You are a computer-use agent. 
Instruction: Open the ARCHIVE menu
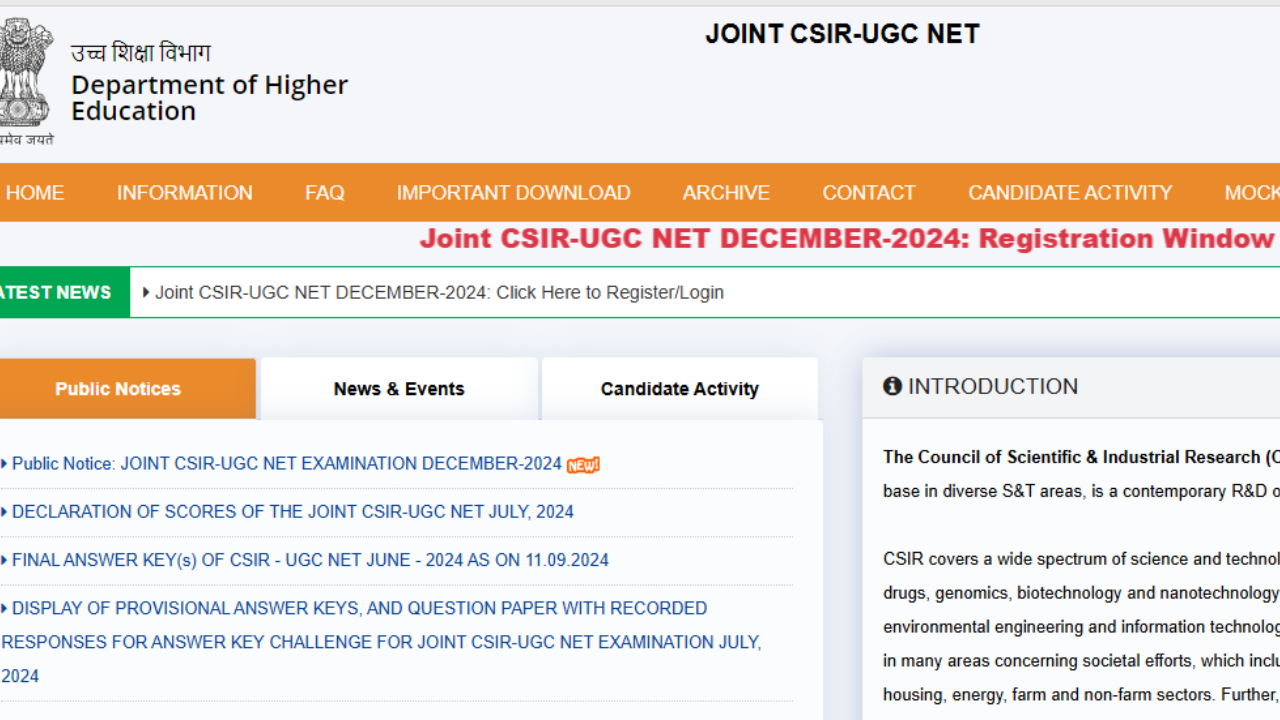726,192
